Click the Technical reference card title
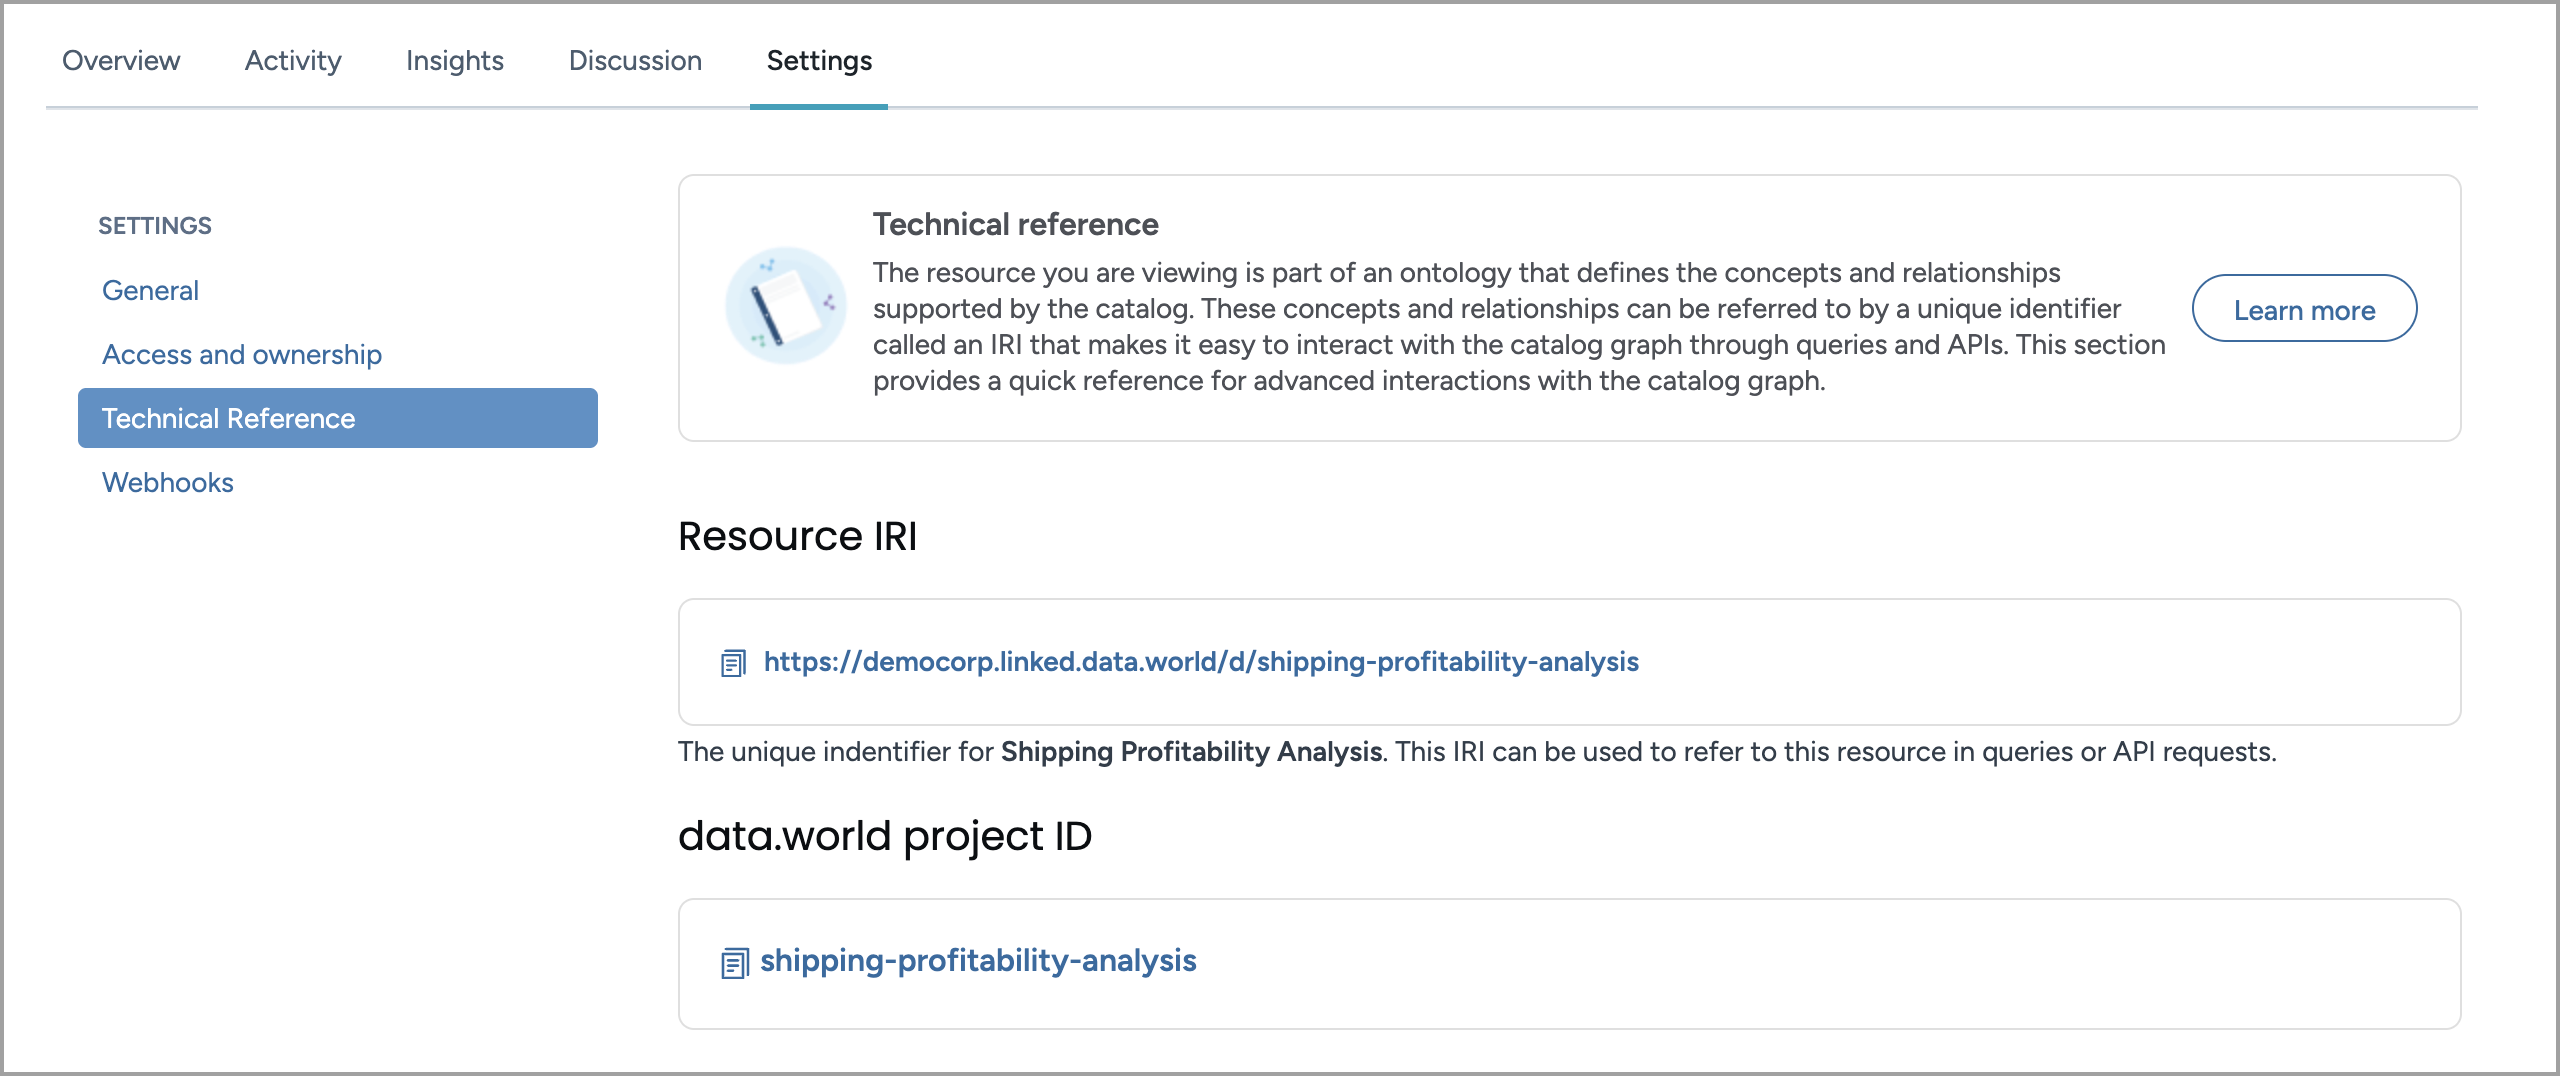The image size is (2560, 1076). tap(1015, 224)
